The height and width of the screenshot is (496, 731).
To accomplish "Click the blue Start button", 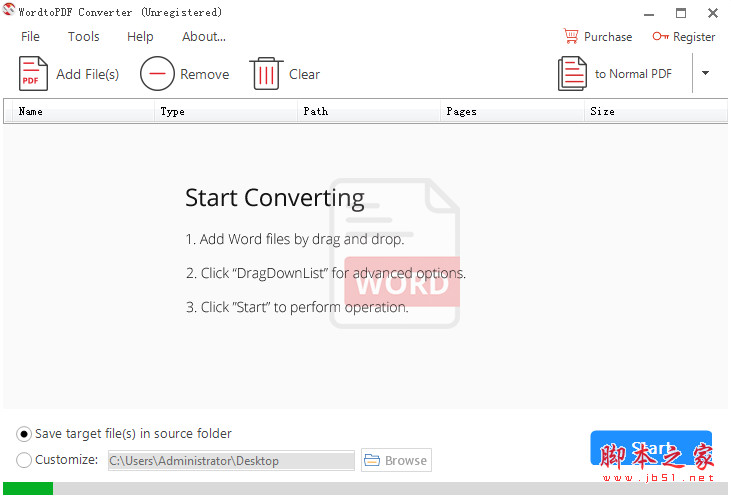I will click(651, 448).
